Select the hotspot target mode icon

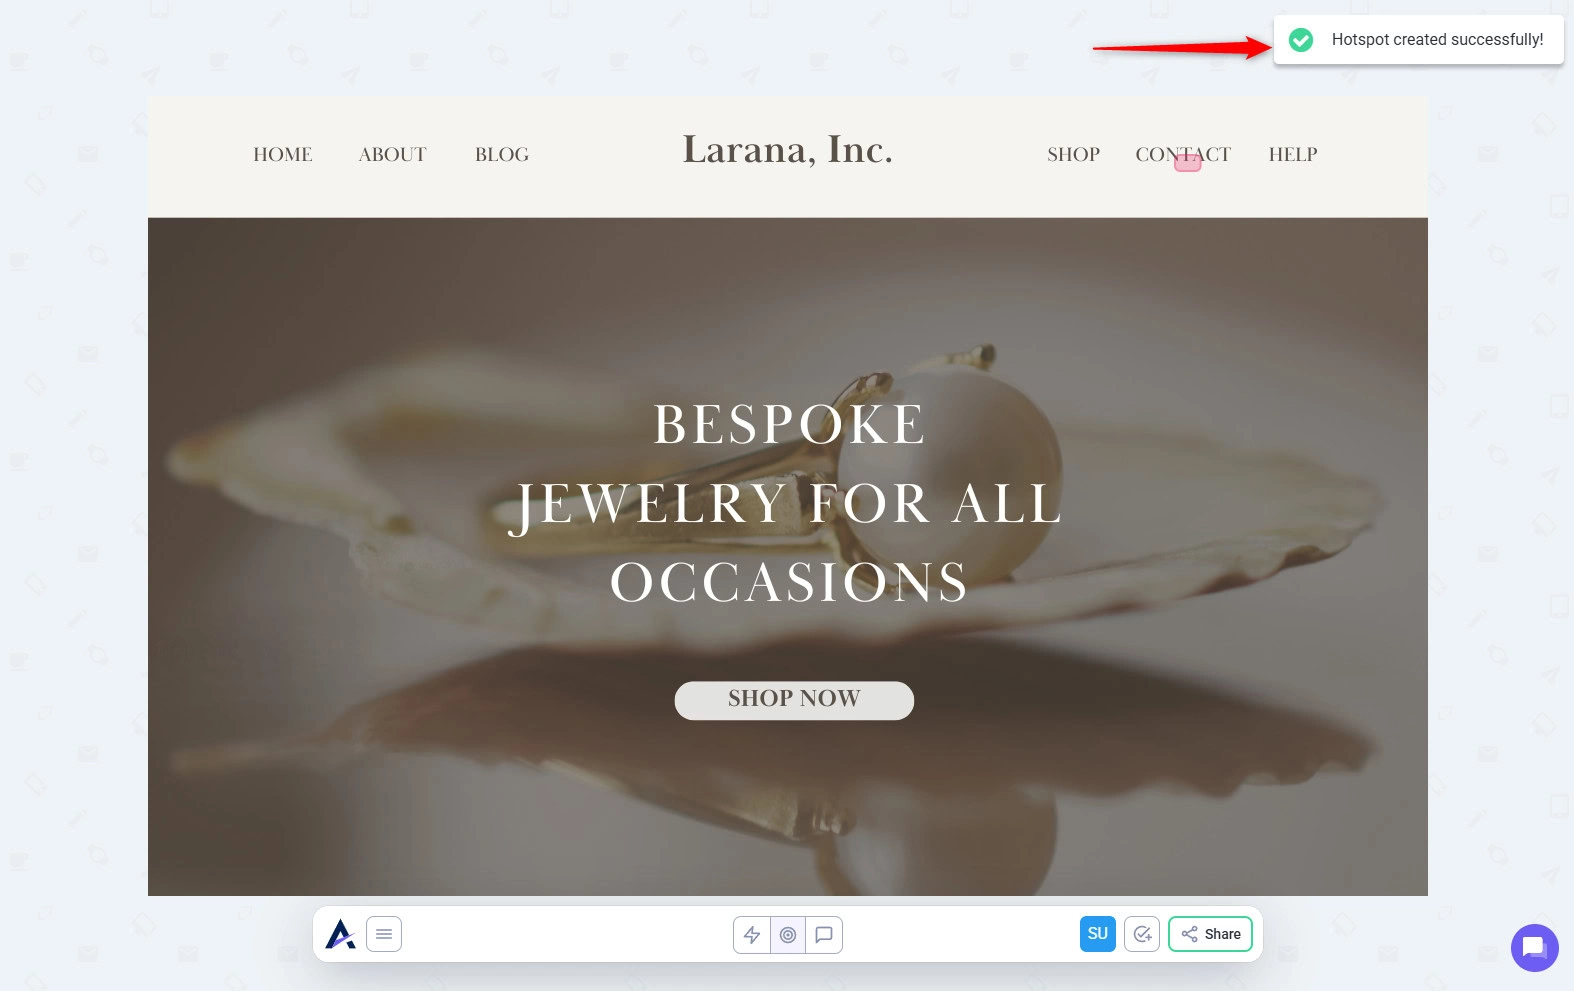(x=788, y=935)
